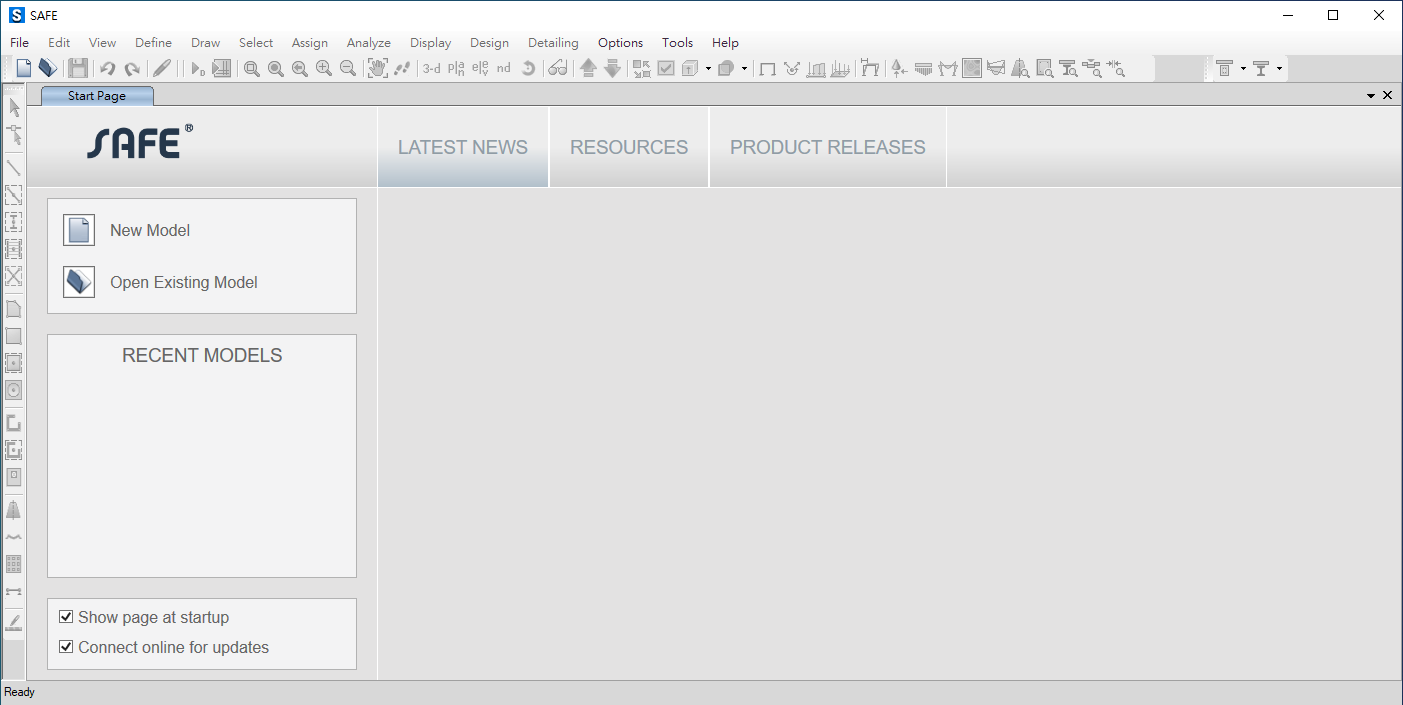This screenshot has width=1403, height=705.
Task: Click the Set Display Options checkmark icon
Action: point(666,68)
